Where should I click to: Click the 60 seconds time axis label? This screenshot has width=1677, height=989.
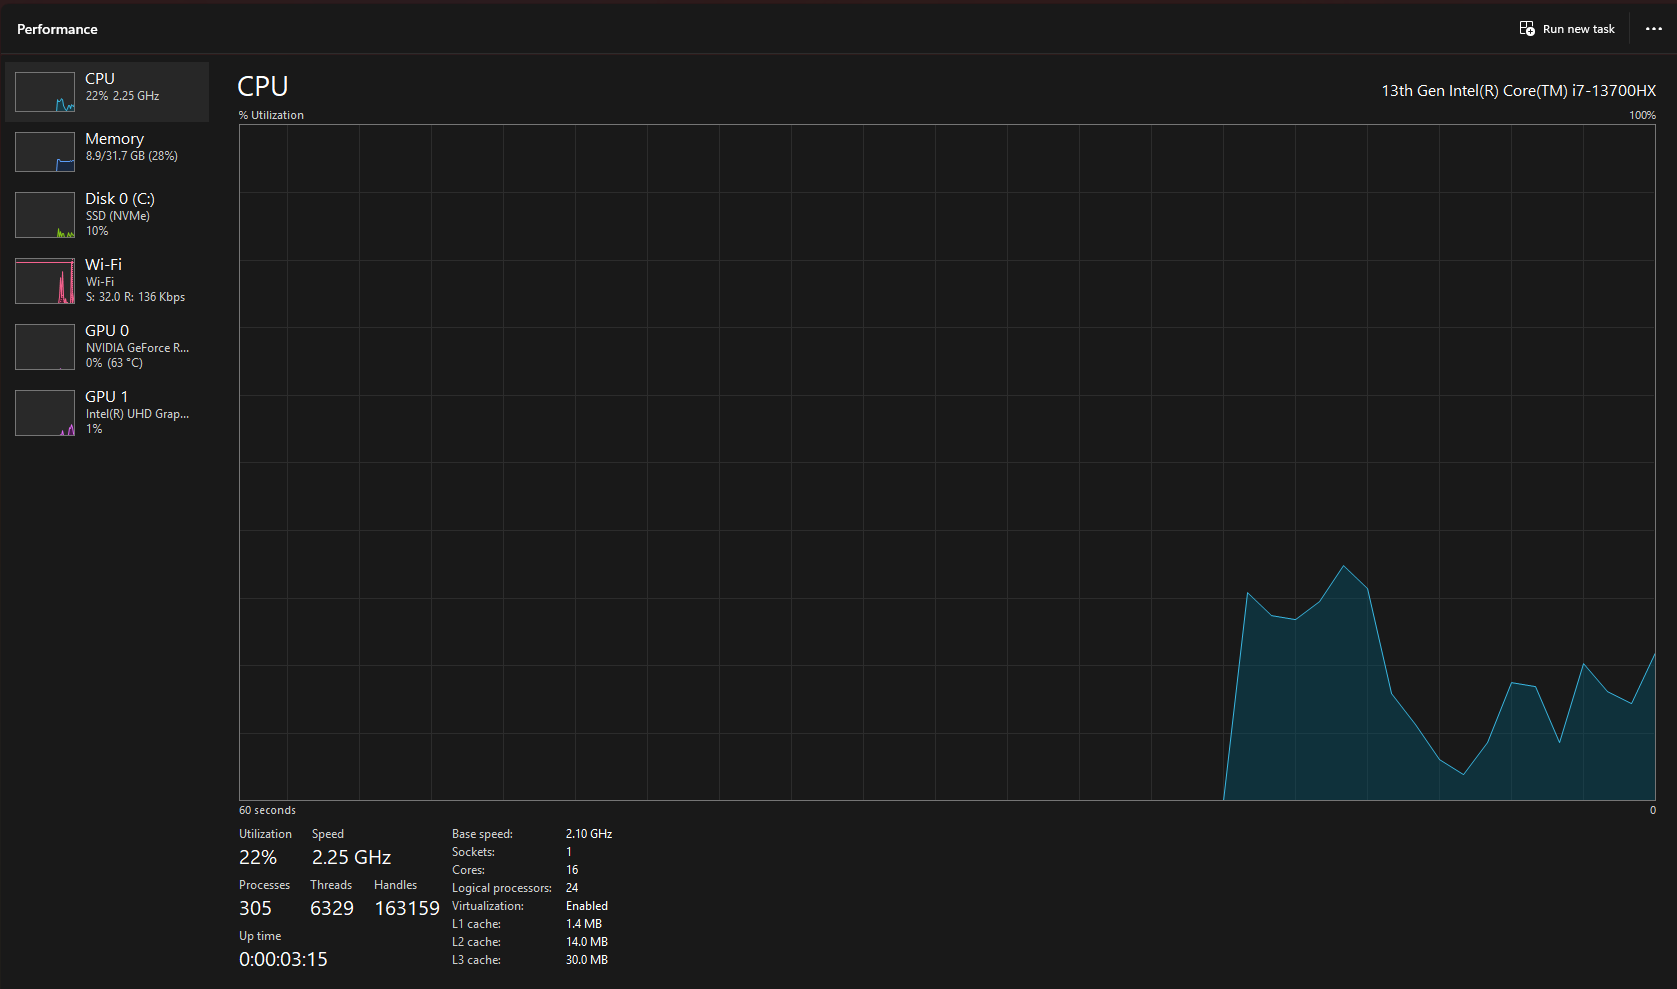tap(267, 810)
